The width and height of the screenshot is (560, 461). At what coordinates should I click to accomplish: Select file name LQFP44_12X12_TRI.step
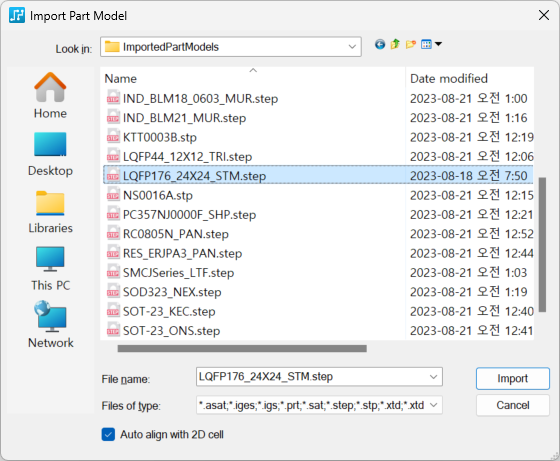pyautogui.click(x=188, y=156)
